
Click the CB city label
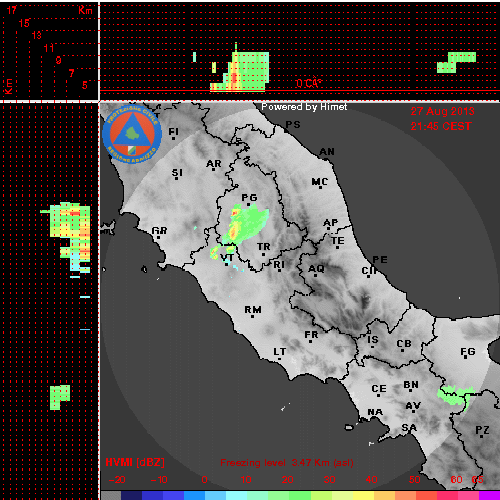[x=404, y=344]
